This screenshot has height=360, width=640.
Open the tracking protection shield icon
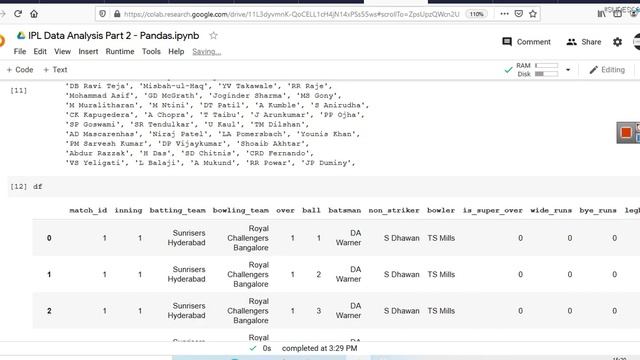click(x=102, y=14)
